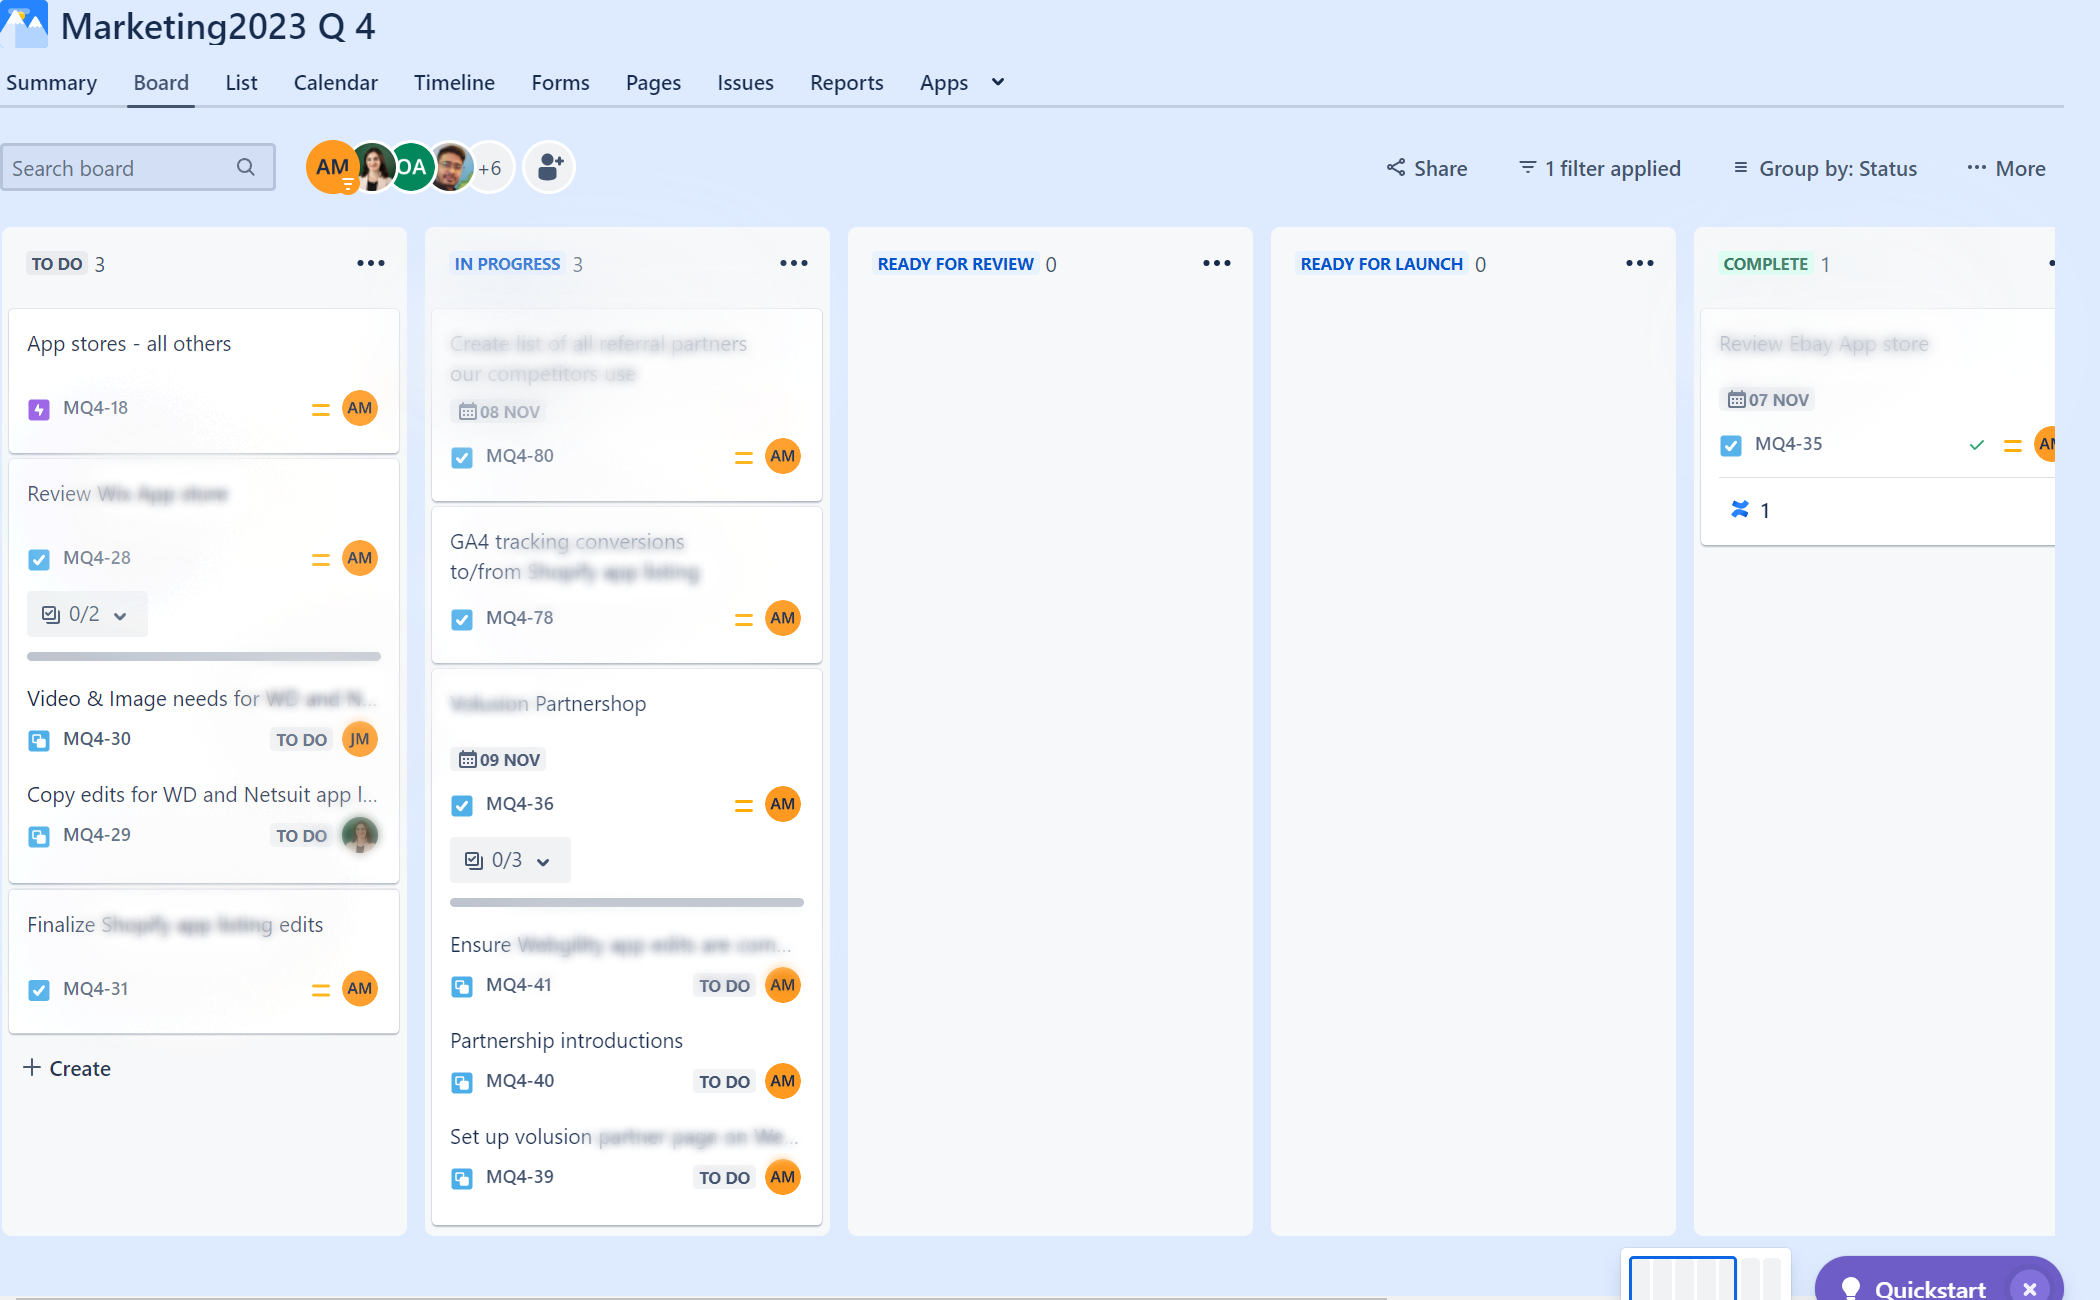Click Create at bottom of TO DO column
2100x1300 pixels.
67,1068
